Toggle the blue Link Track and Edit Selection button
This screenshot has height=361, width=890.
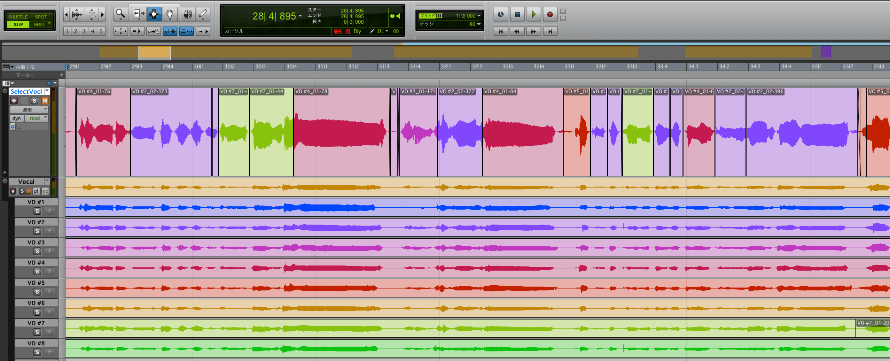click(186, 31)
